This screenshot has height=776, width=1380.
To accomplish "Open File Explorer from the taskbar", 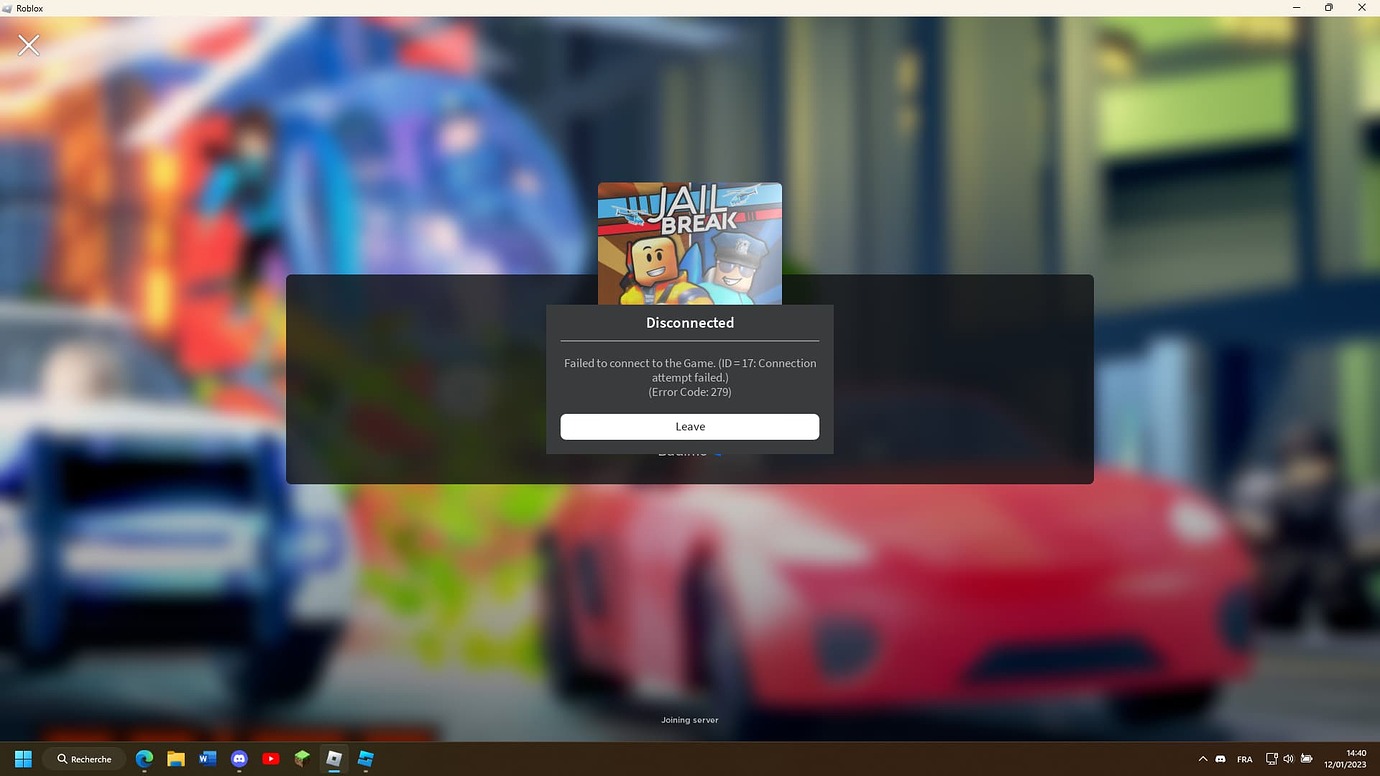I will 176,759.
